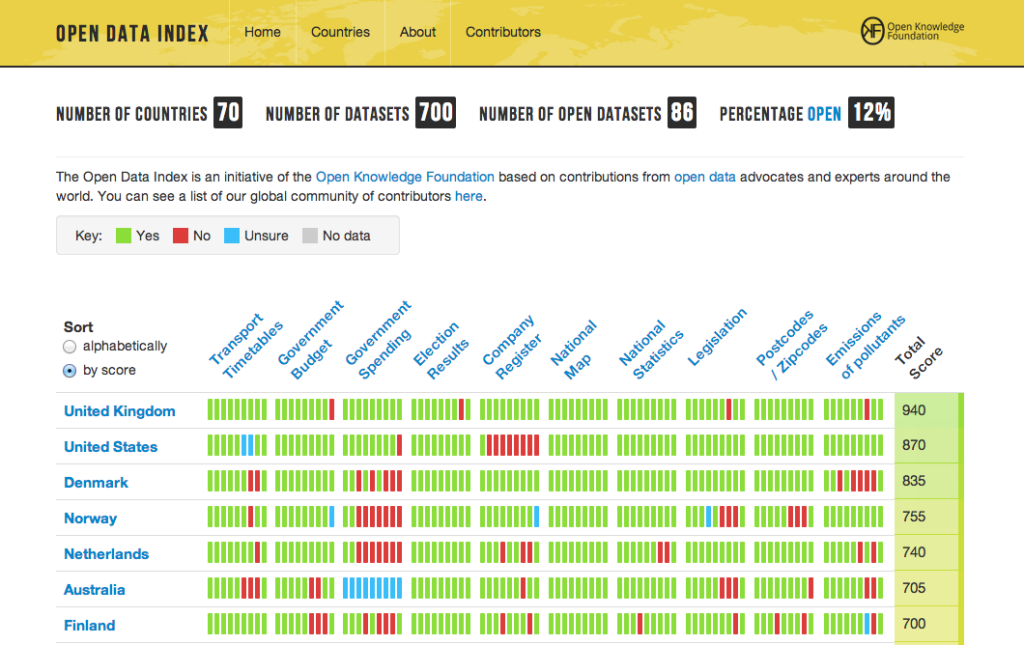Open Company Register column header
The width and height of the screenshot is (1024, 645).
512,348
